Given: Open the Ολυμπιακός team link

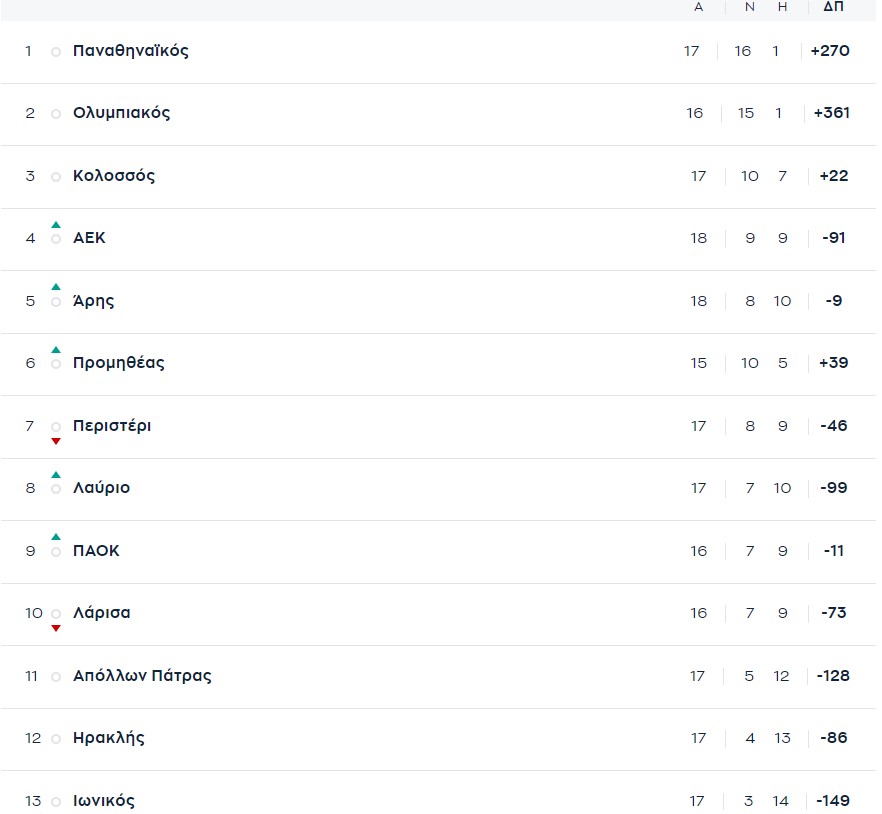Looking at the screenshot, I should click(x=122, y=113).
